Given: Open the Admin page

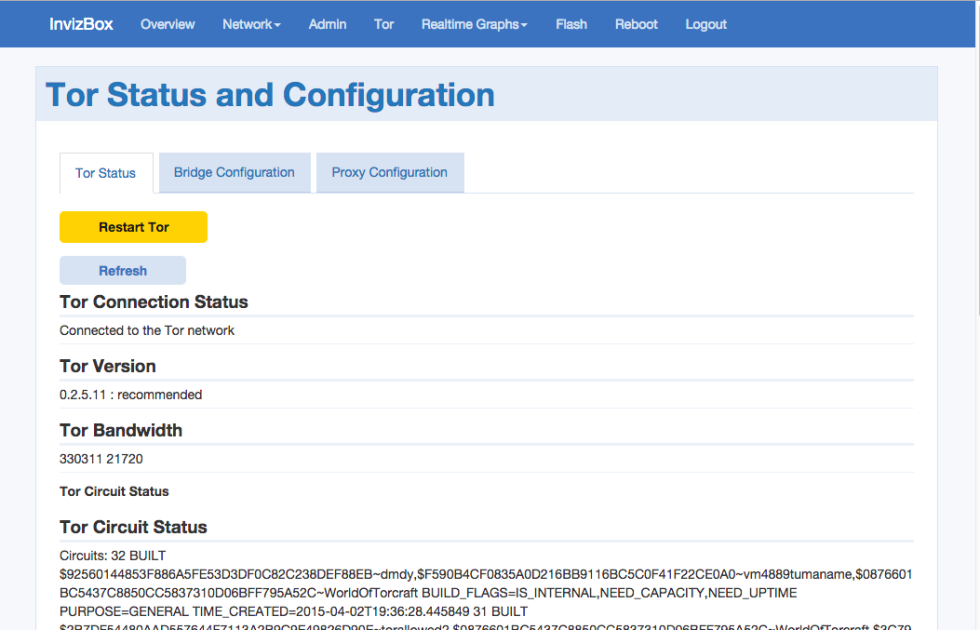Looking at the screenshot, I should point(328,24).
